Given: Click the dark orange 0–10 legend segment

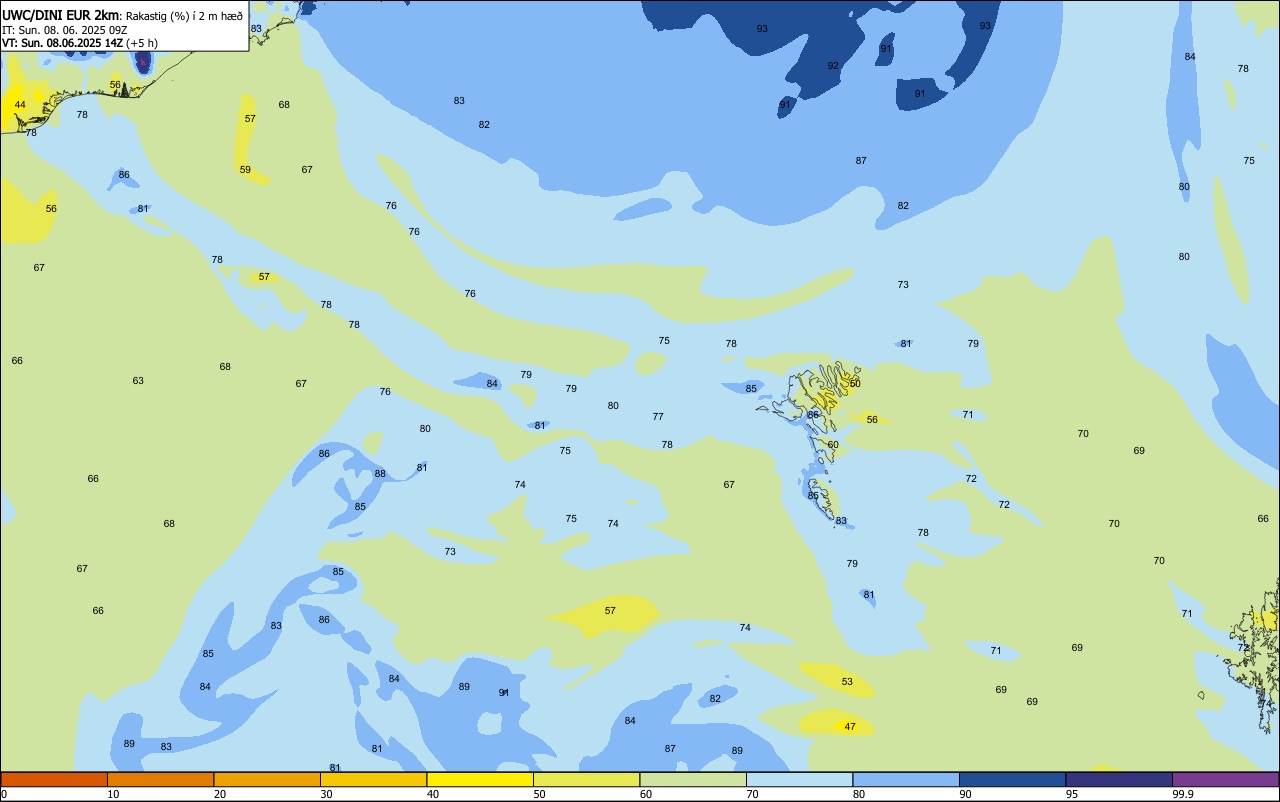Looking at the screenshot, I should click(x=54, y=779).
